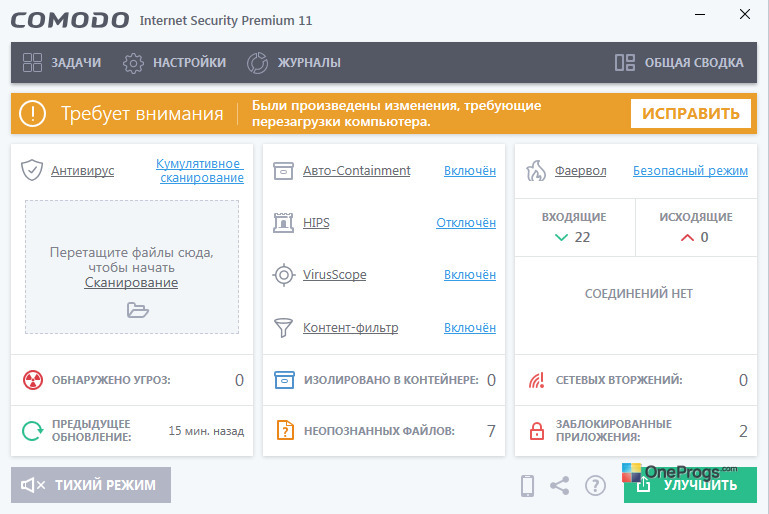Click the Авто-Containment box icon

click(x=283, y=171)
